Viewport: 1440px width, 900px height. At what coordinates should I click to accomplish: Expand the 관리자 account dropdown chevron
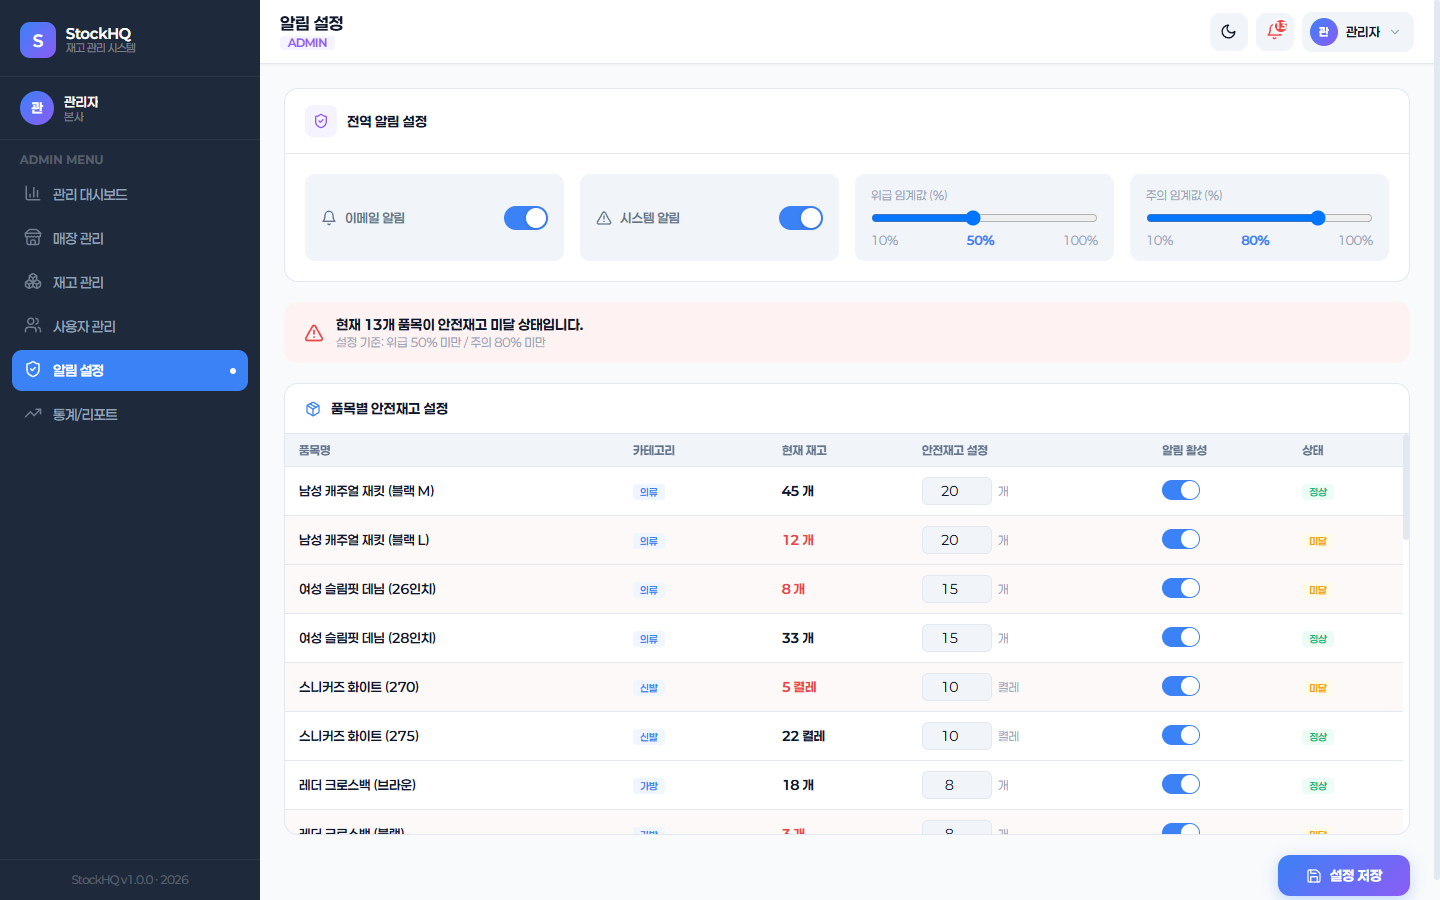coord(1395,32)
